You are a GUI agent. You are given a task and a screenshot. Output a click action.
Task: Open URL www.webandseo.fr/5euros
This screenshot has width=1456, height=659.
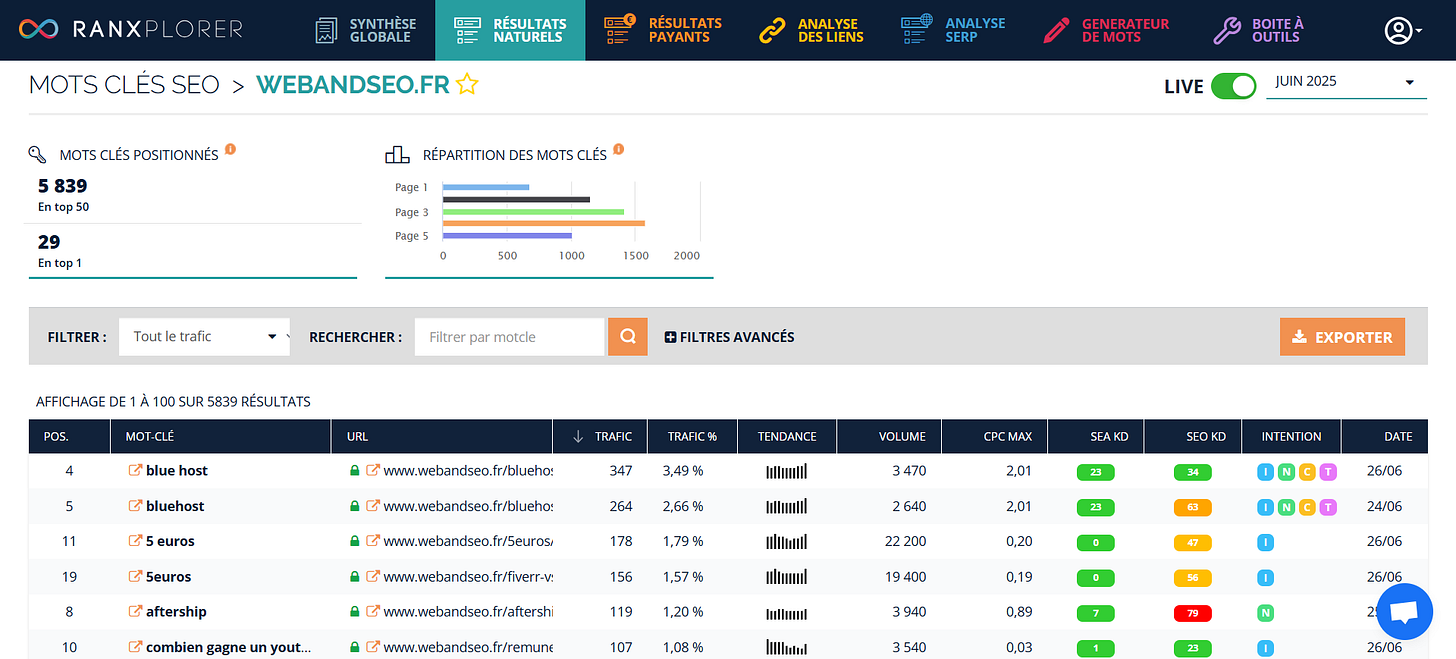(x=468, y=541)
